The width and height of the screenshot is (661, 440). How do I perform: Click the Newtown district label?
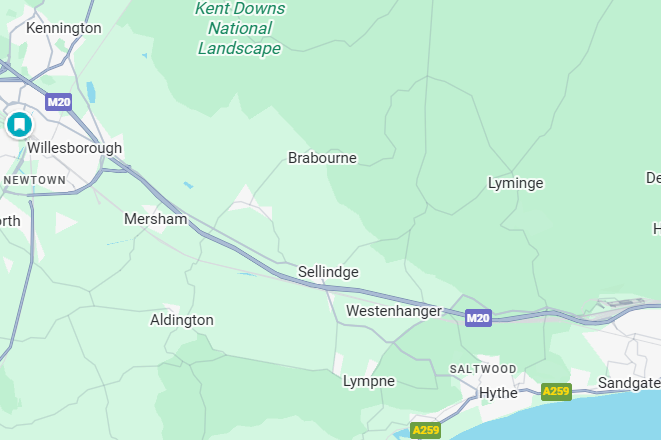(x=35, y=180)
